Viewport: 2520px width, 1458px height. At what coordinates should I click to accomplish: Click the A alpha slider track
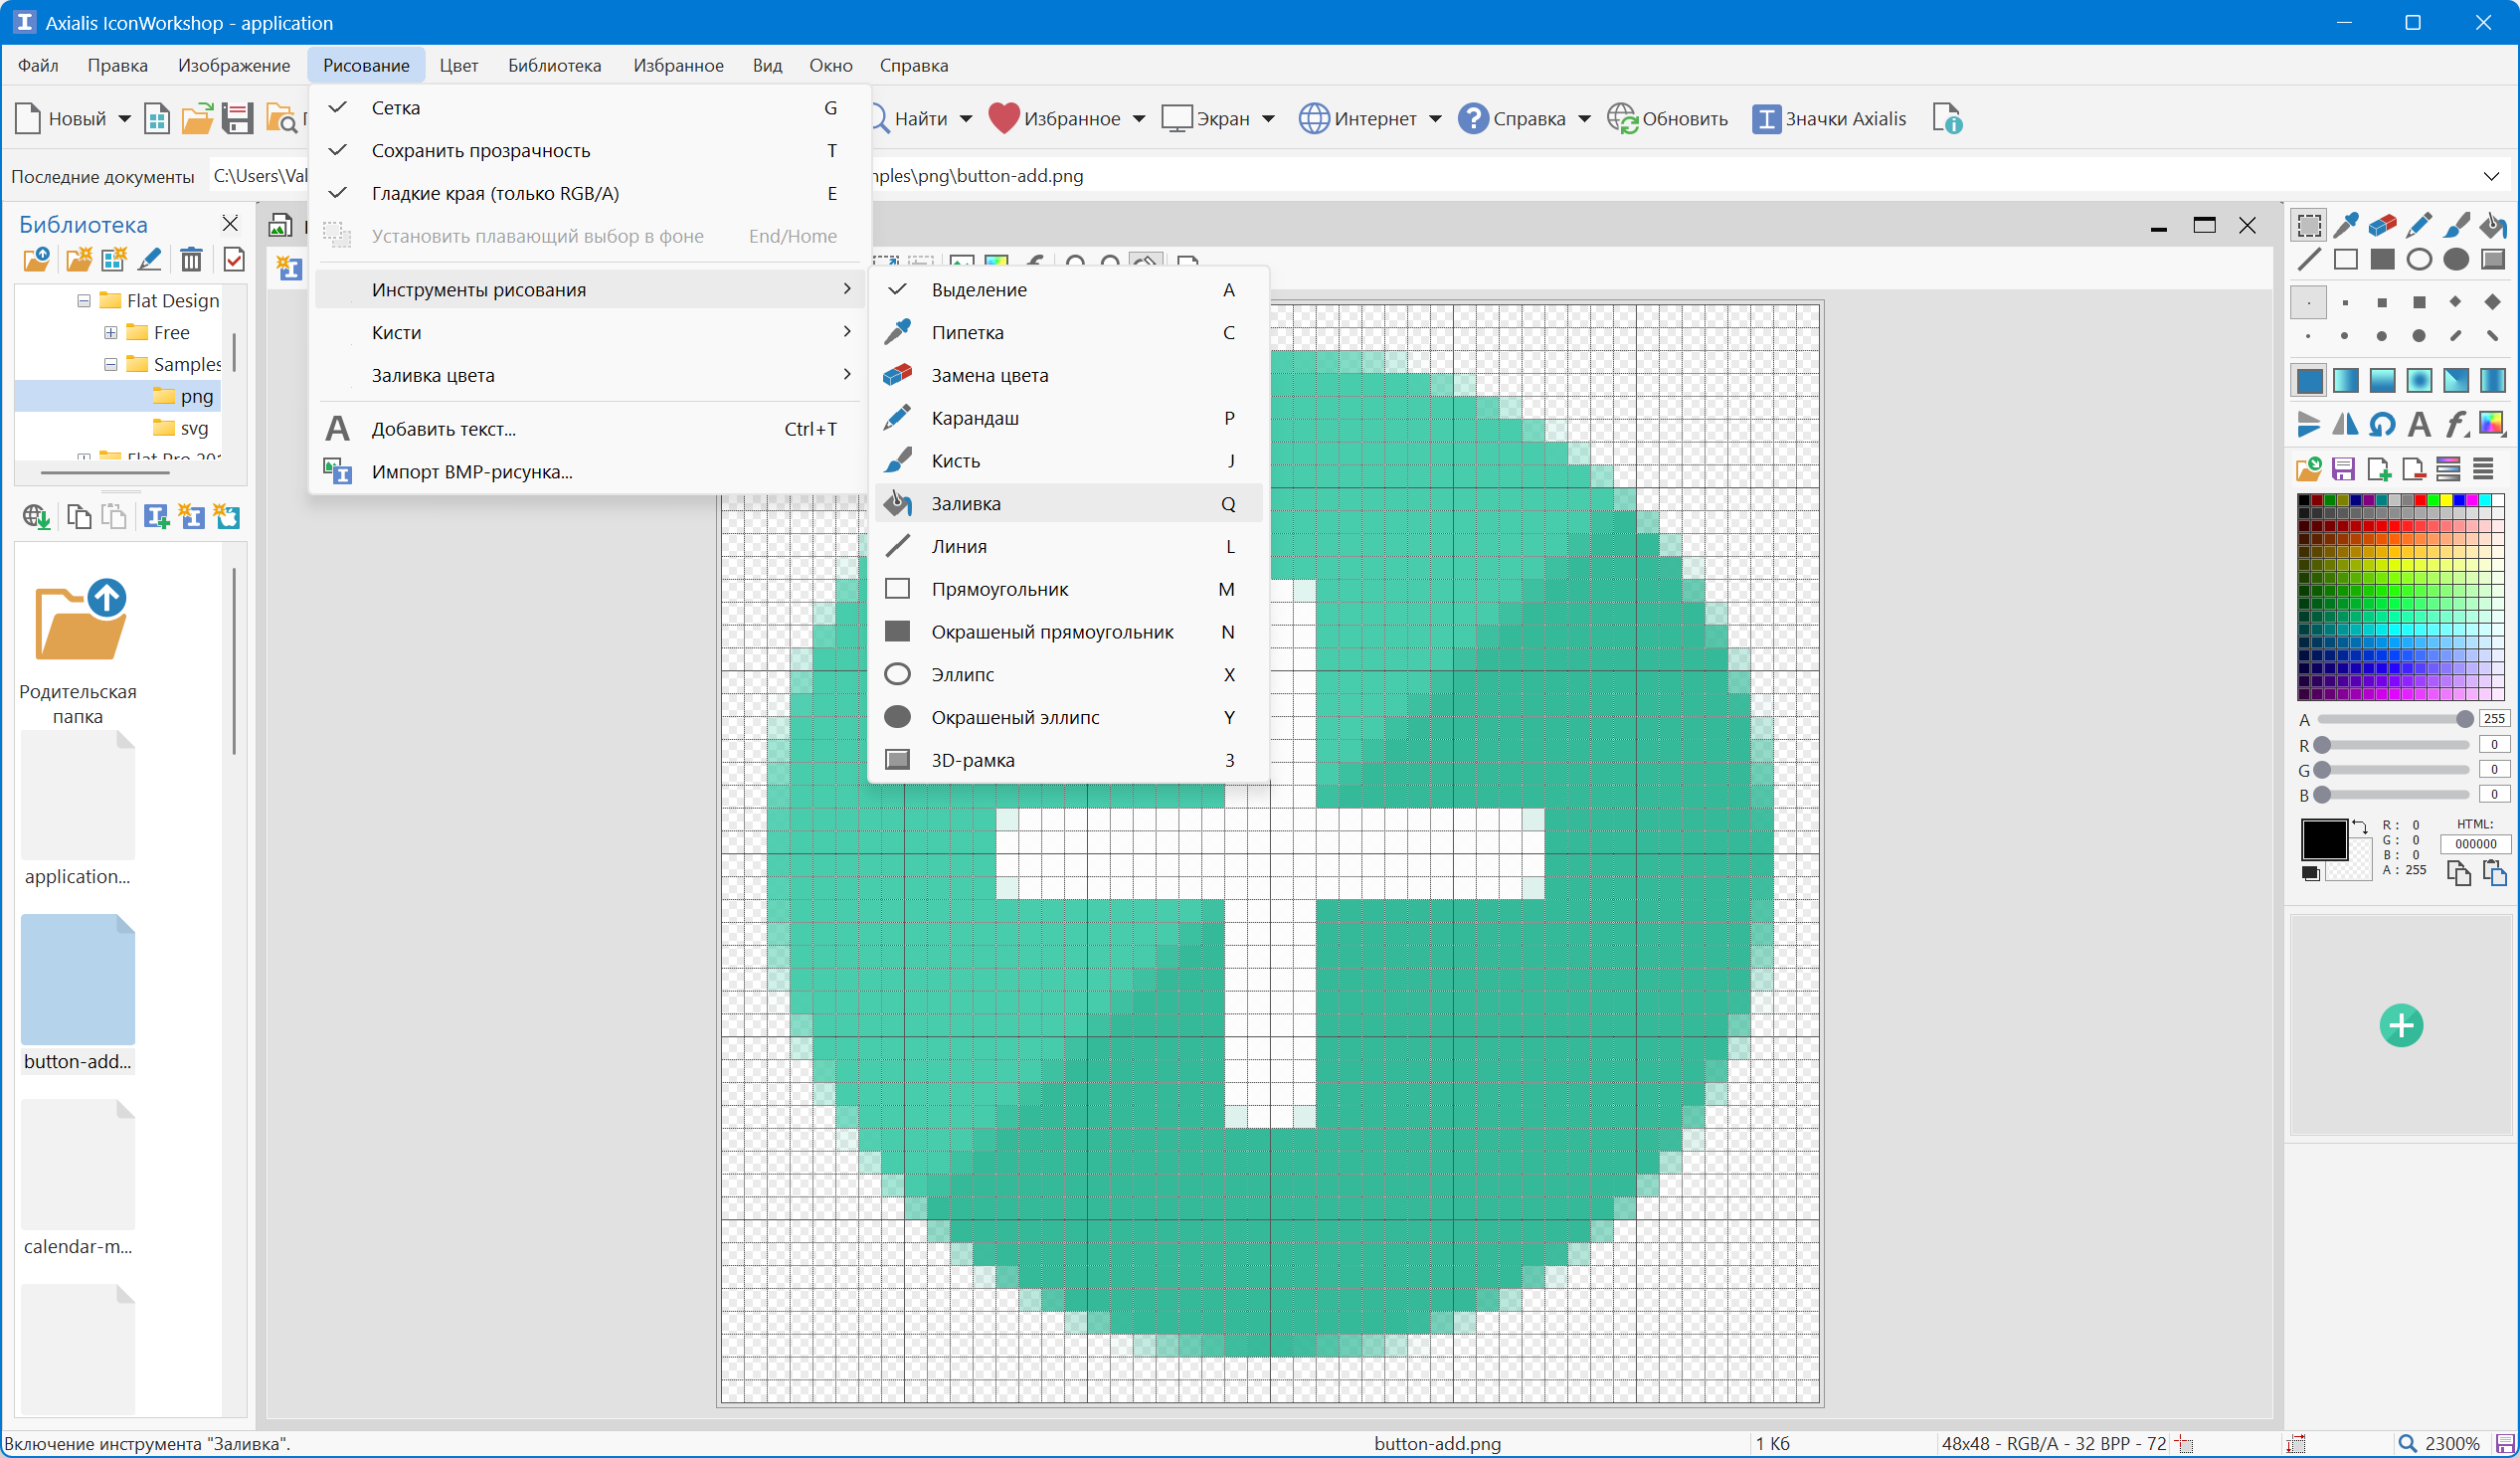click(x=2390, y=719)
